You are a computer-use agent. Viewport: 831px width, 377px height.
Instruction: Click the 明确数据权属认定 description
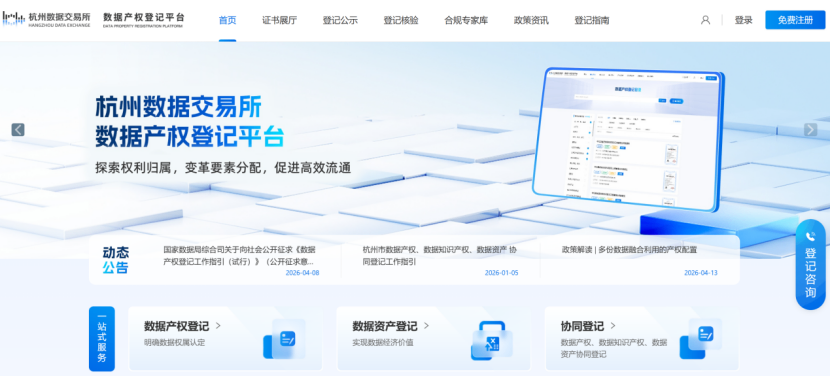[174, 343]
